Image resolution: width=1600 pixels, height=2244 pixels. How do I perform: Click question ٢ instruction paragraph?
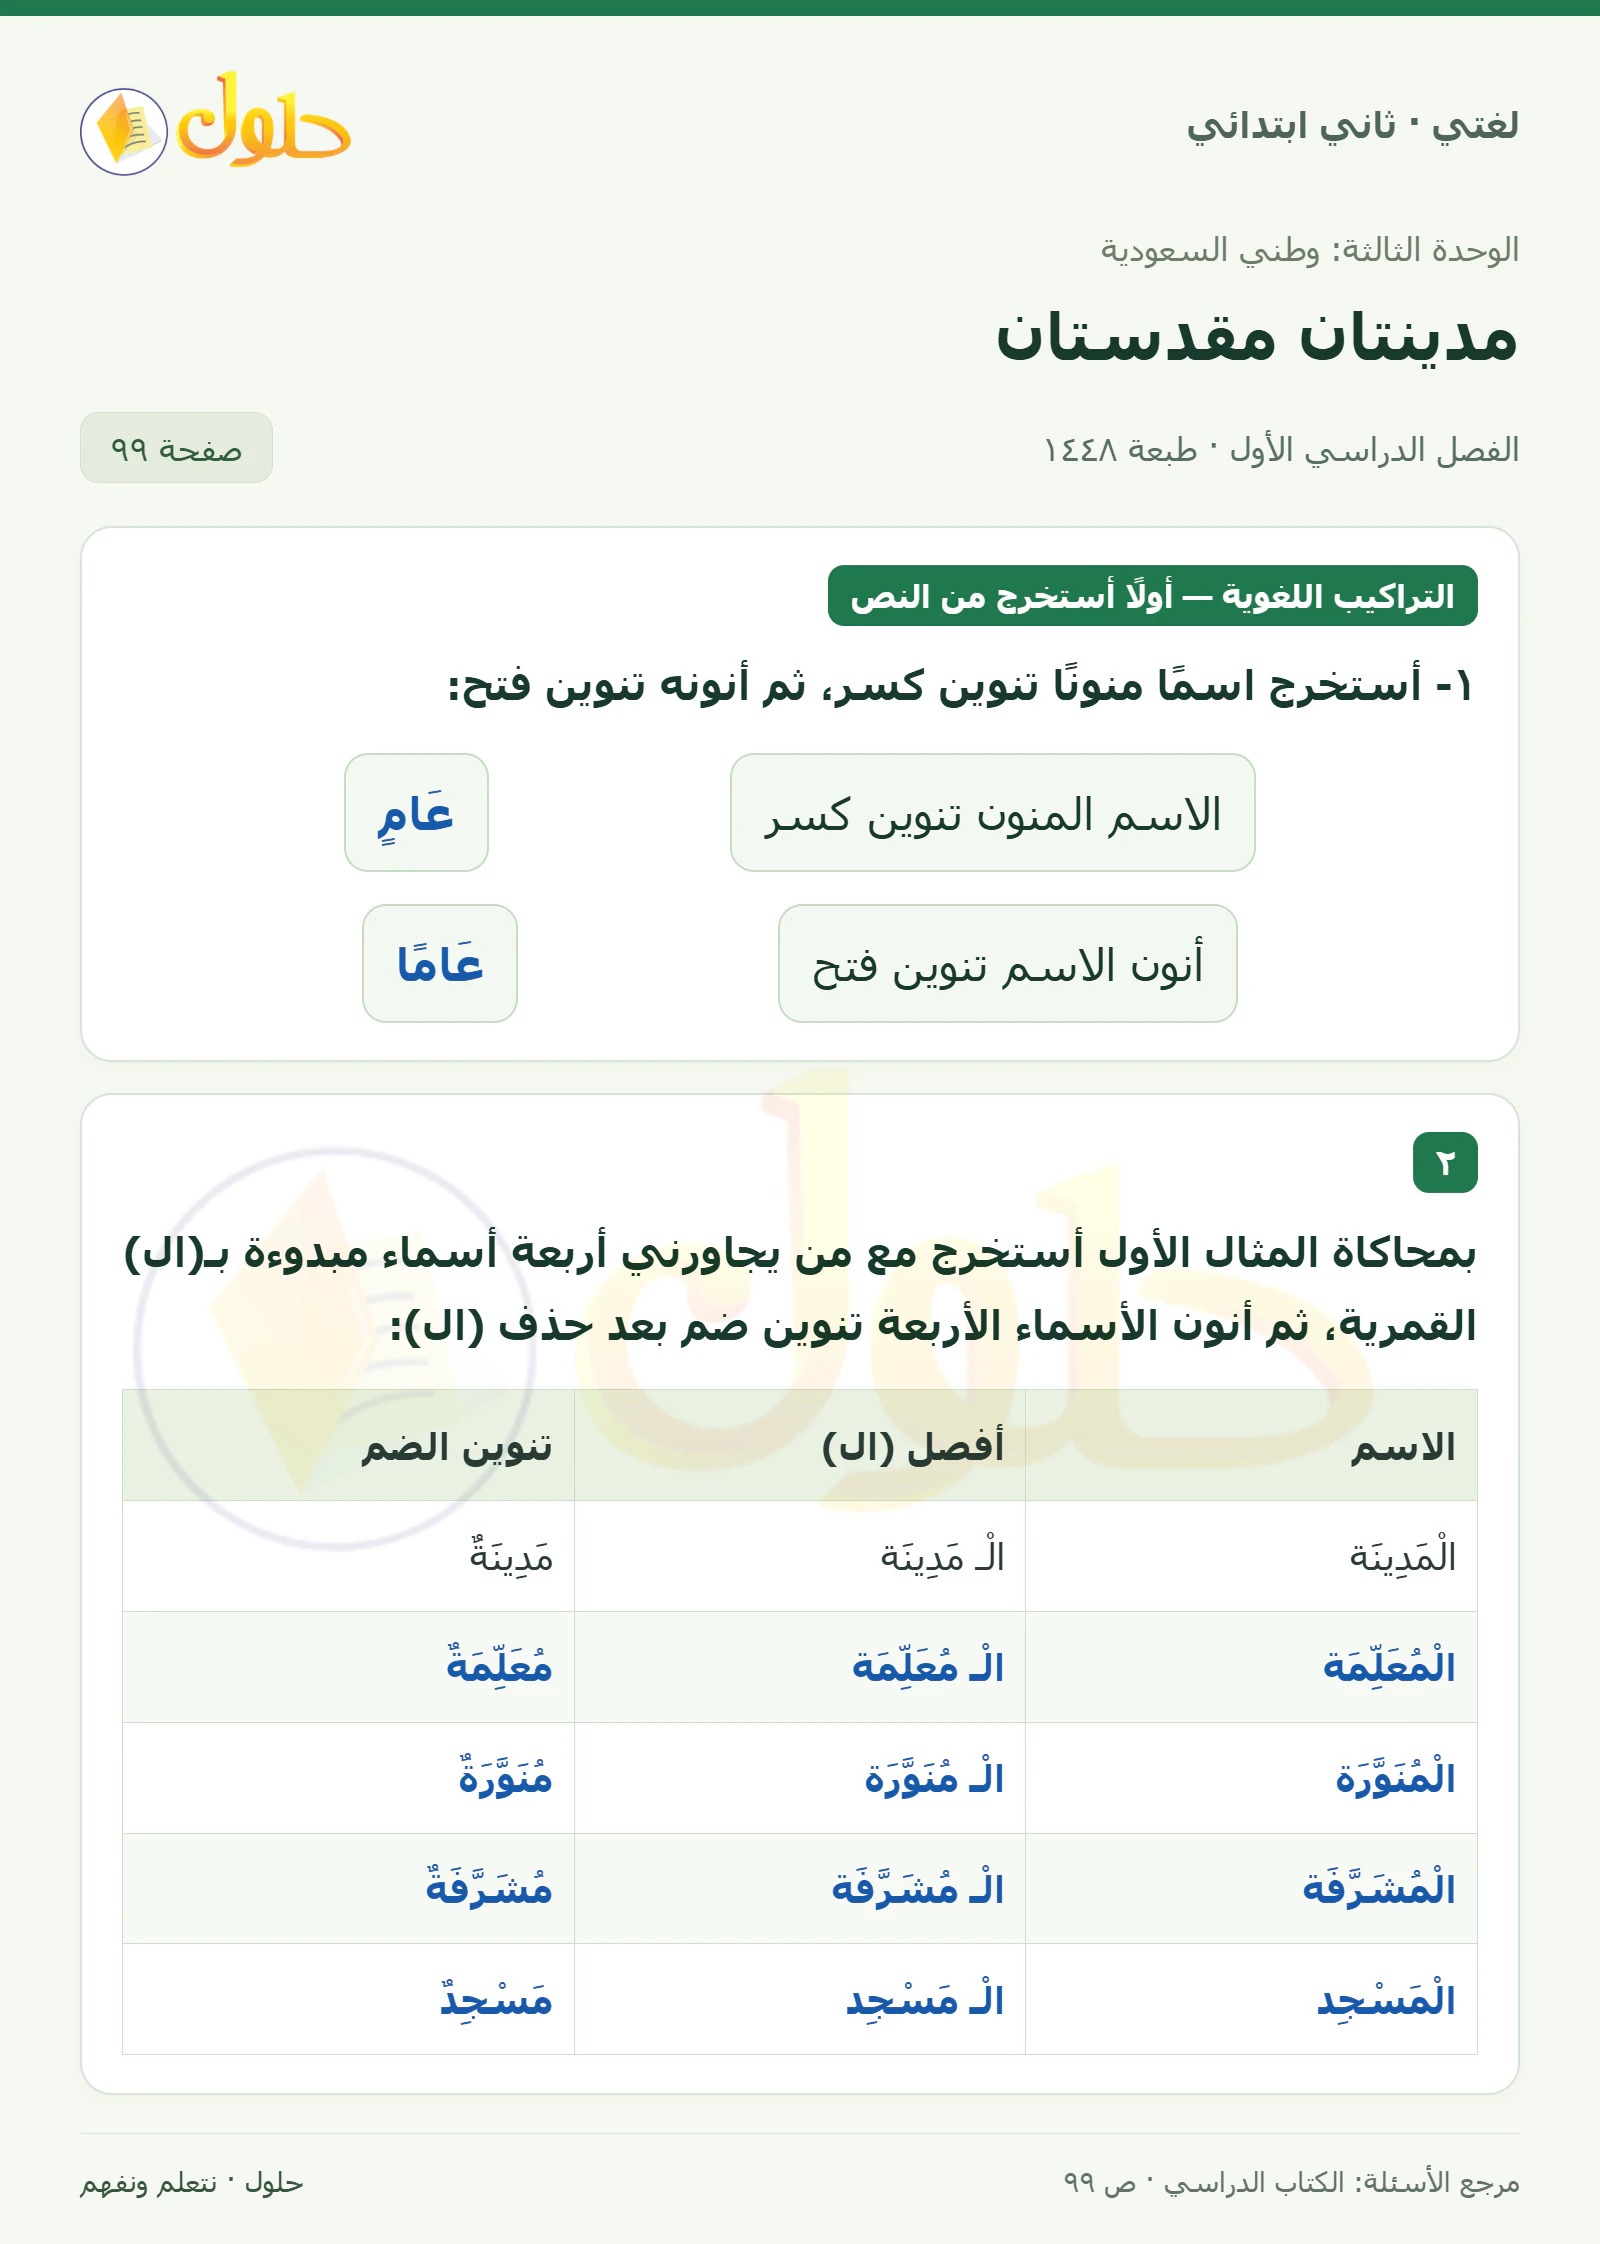point(800,1290)
